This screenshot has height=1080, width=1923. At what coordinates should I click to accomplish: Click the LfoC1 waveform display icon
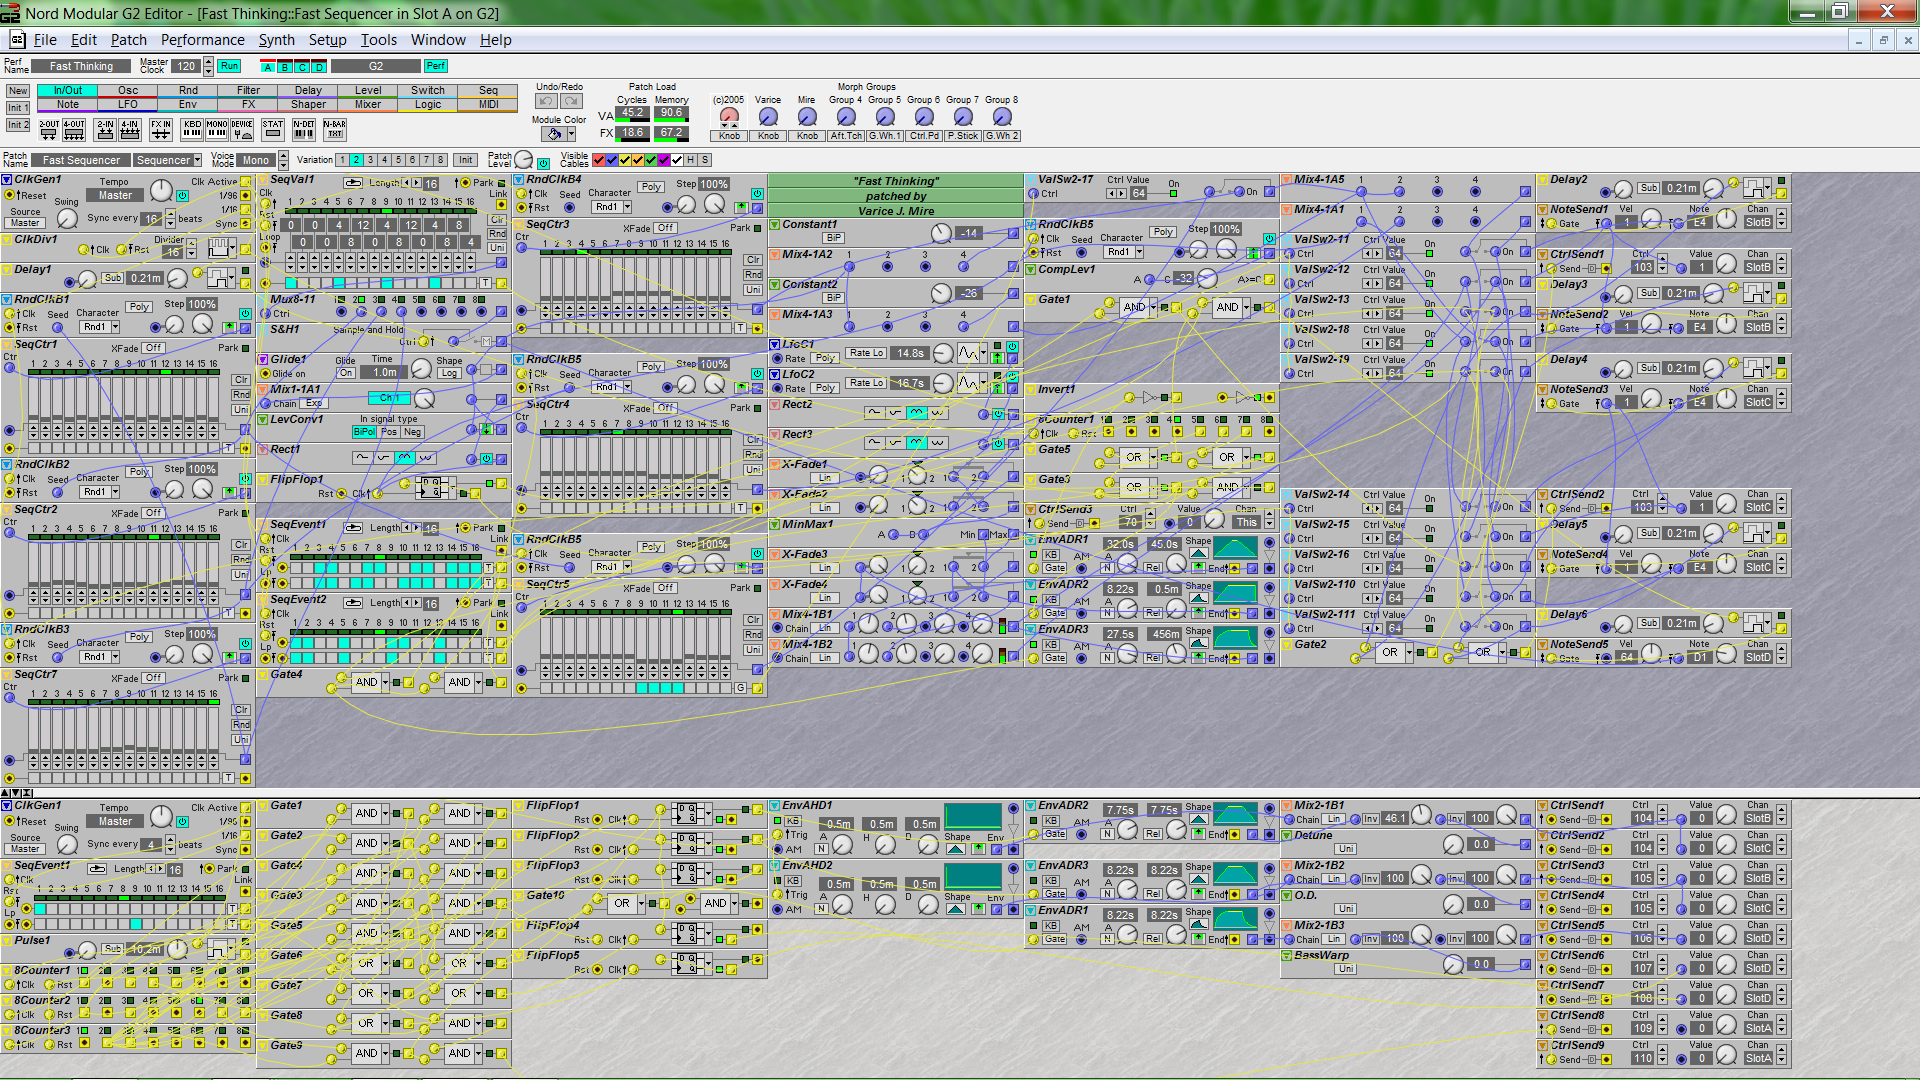coord(969,353)
